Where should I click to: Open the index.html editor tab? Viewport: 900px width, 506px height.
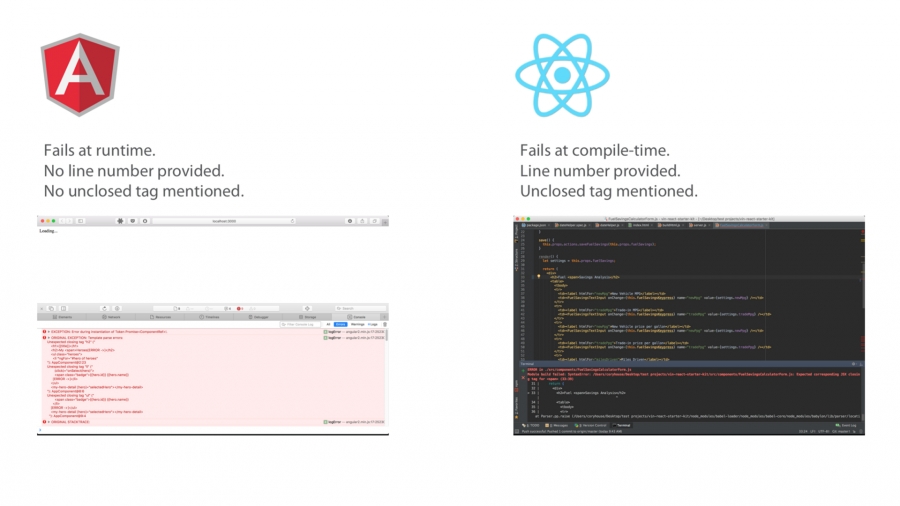pyautogui.click(x=641, y=225)
